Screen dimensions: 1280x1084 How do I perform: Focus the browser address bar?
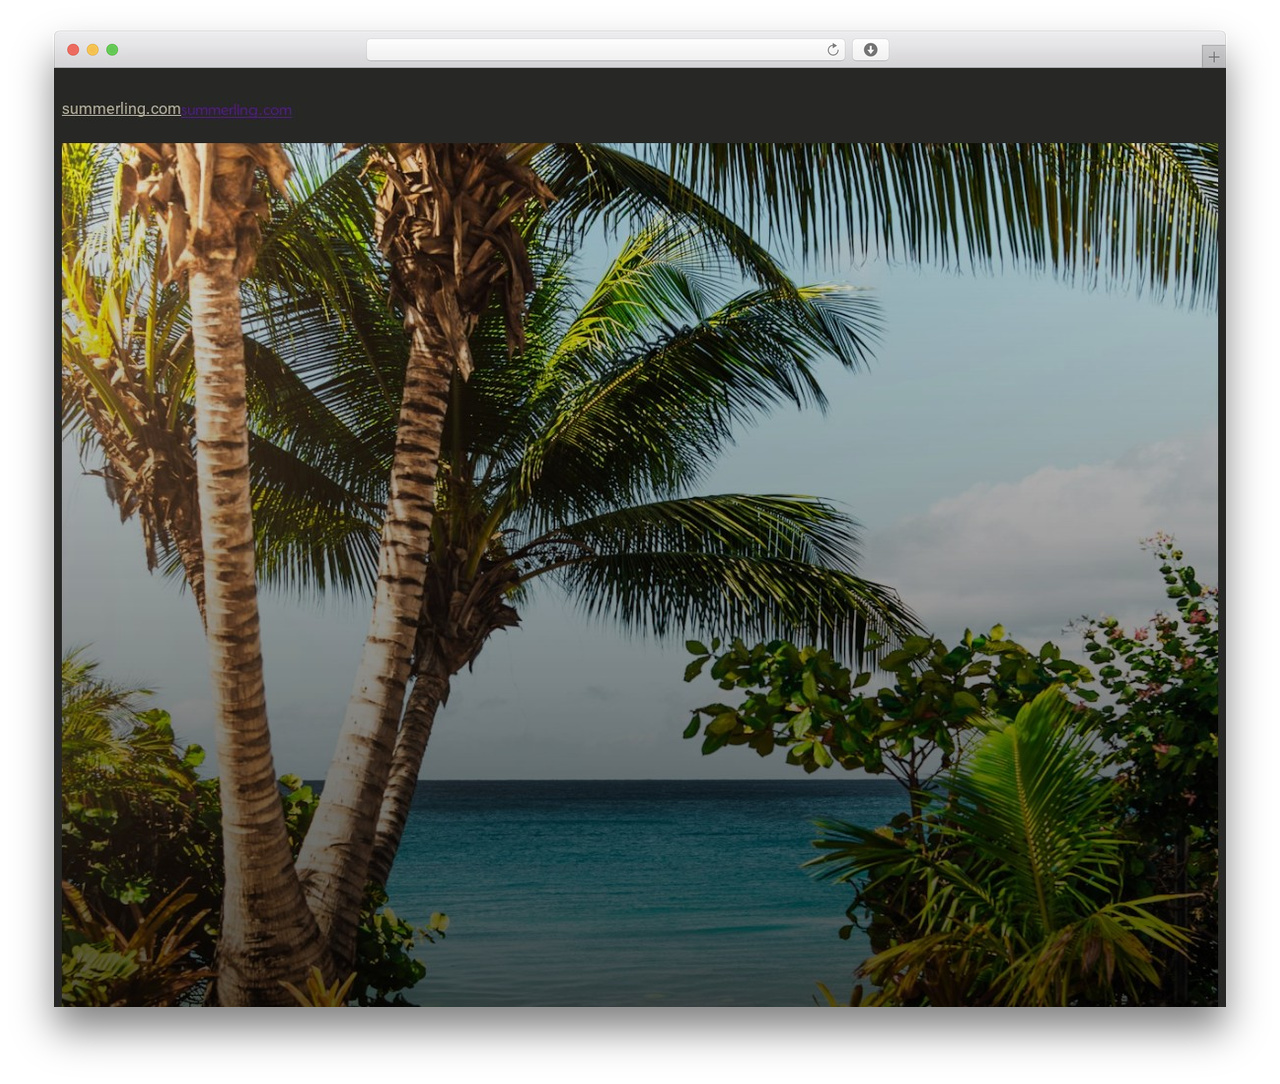(606, 50)
